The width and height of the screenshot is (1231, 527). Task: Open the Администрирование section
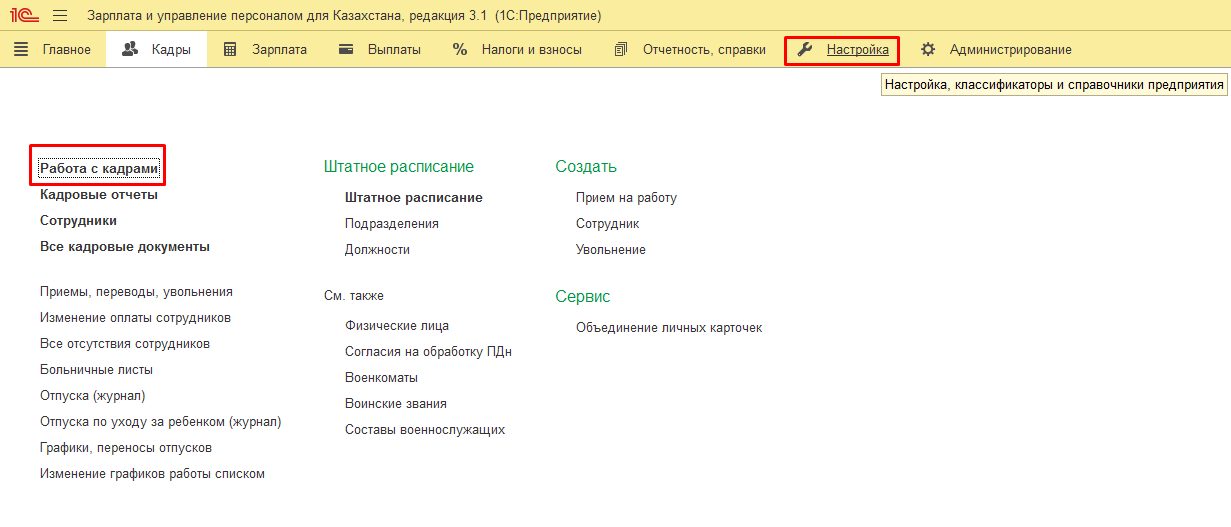(x=996, y=49)
